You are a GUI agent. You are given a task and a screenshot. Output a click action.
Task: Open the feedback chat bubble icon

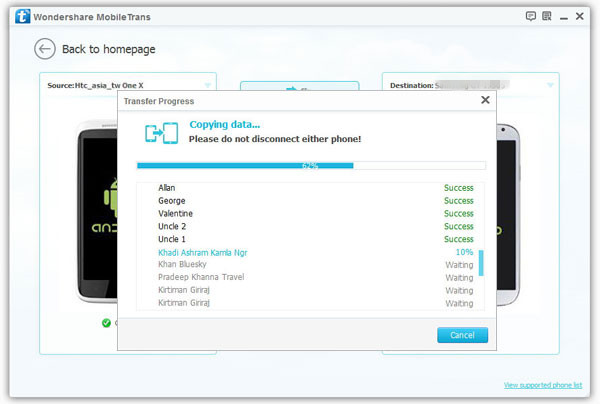click(x=530, y=16)
